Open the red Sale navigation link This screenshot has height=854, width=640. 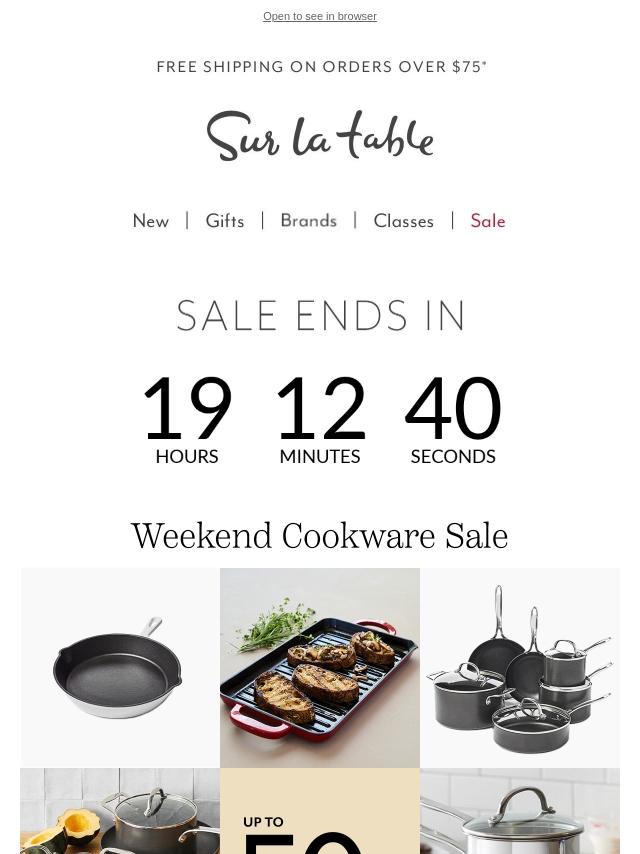[x=488, y=221]
